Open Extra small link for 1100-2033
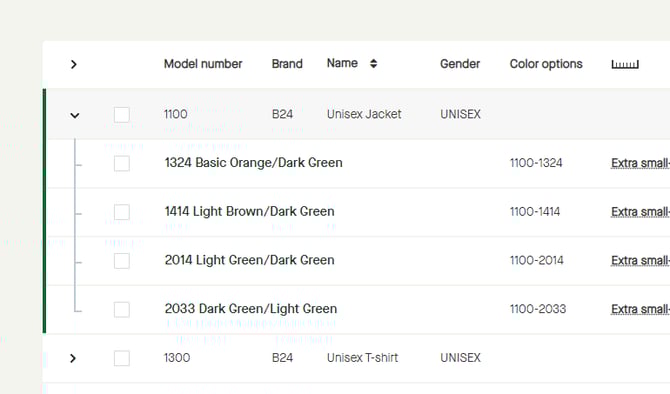This screenshot has width=670, height=394. (640, 309)
